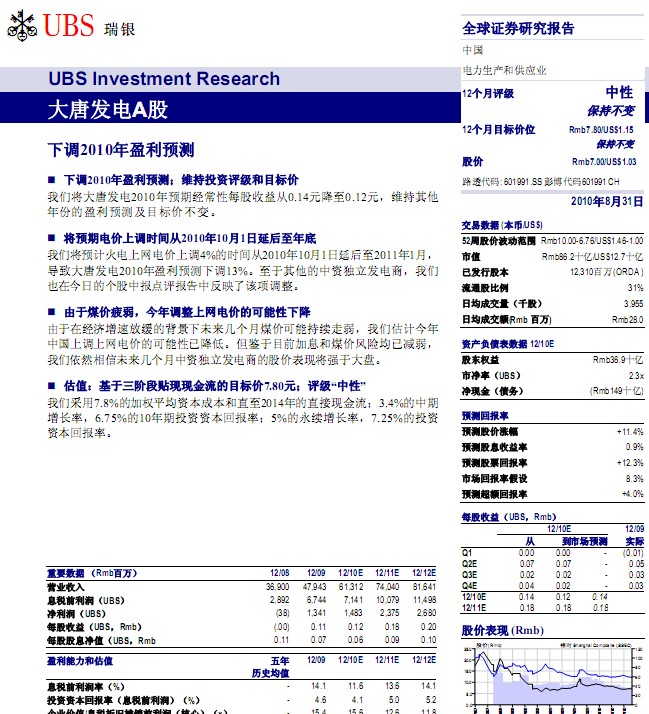
Task: Click 息税前利润率 12/09 value 14.1
Action: point(318,686)
